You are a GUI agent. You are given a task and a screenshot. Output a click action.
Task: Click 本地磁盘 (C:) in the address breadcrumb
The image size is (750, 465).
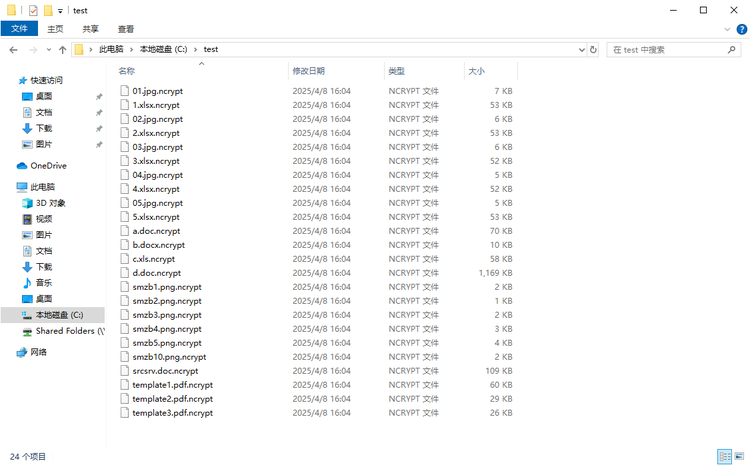click(163, 49)
